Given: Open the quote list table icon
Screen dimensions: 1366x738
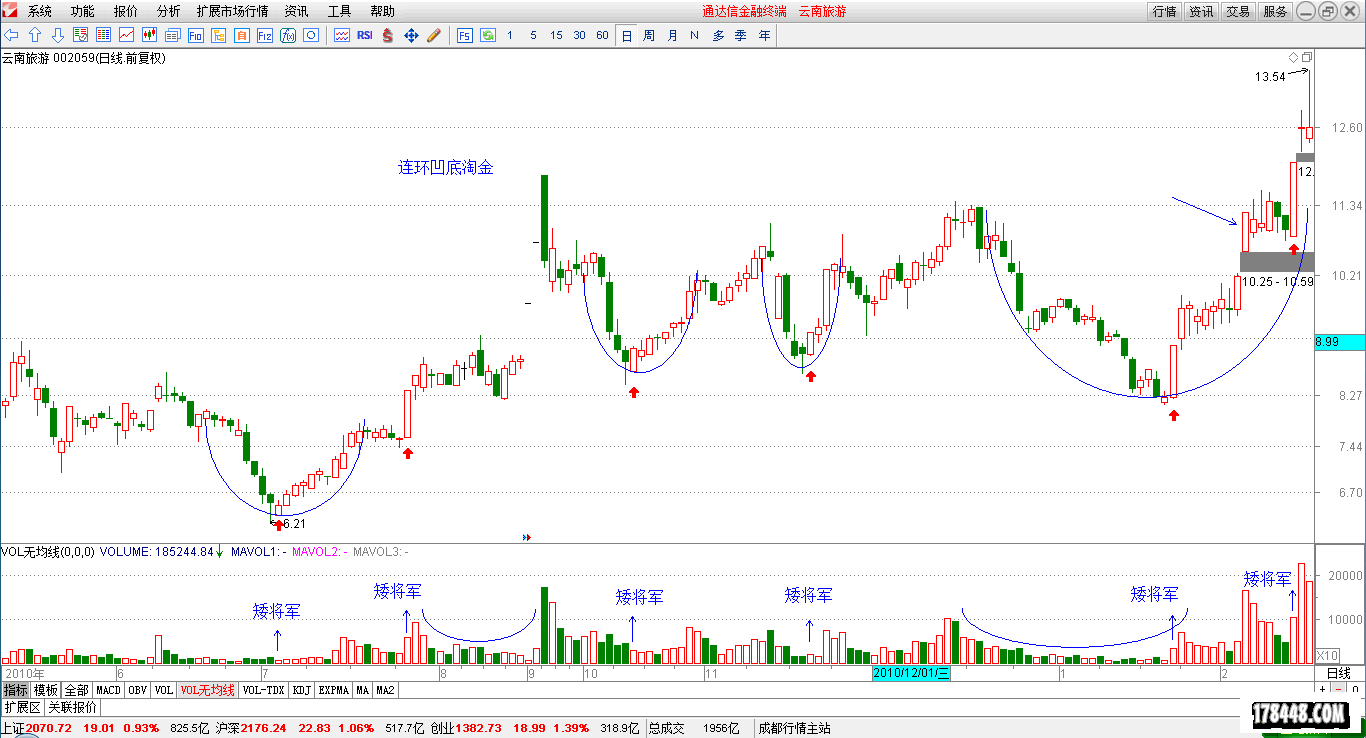Looking at the screenshot, I should coord(103,35).
